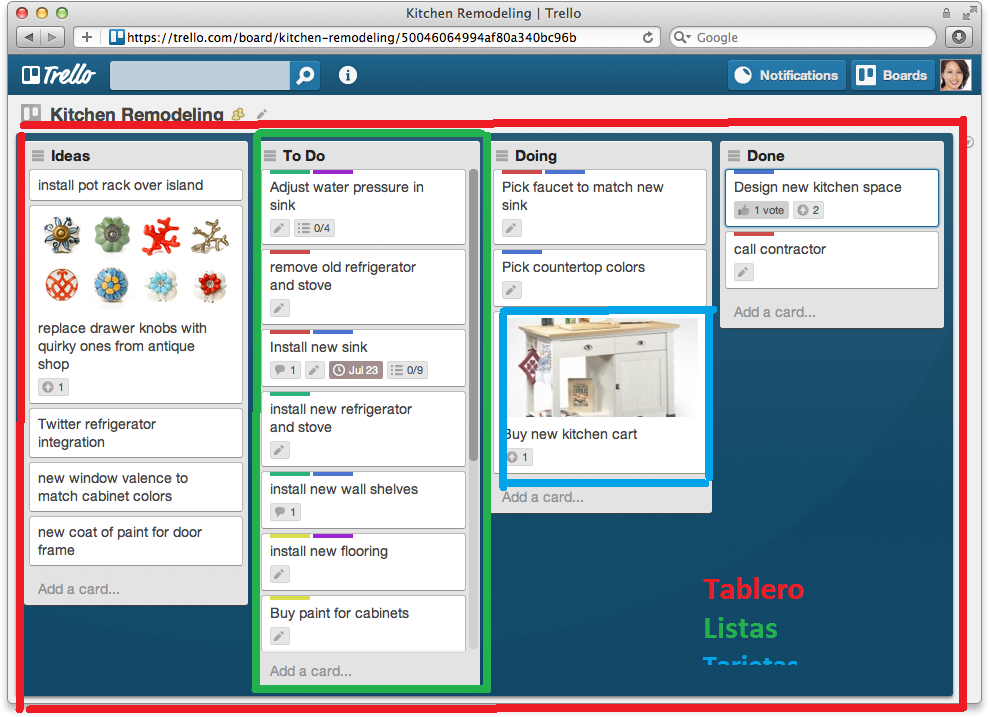Click the Jul 23 due date badge
Viewport: 989px width, 717px height.
pyautogui.click(x=356, y=370)
